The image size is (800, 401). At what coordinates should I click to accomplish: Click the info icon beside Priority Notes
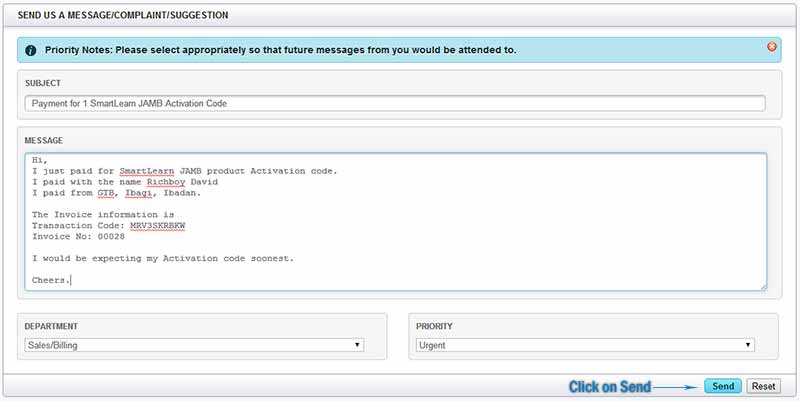31,50
